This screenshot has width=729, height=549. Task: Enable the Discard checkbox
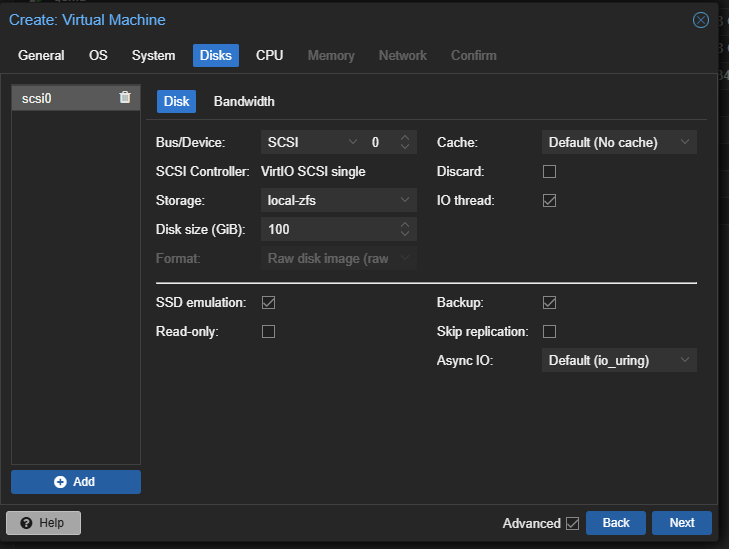pos(549,172)
